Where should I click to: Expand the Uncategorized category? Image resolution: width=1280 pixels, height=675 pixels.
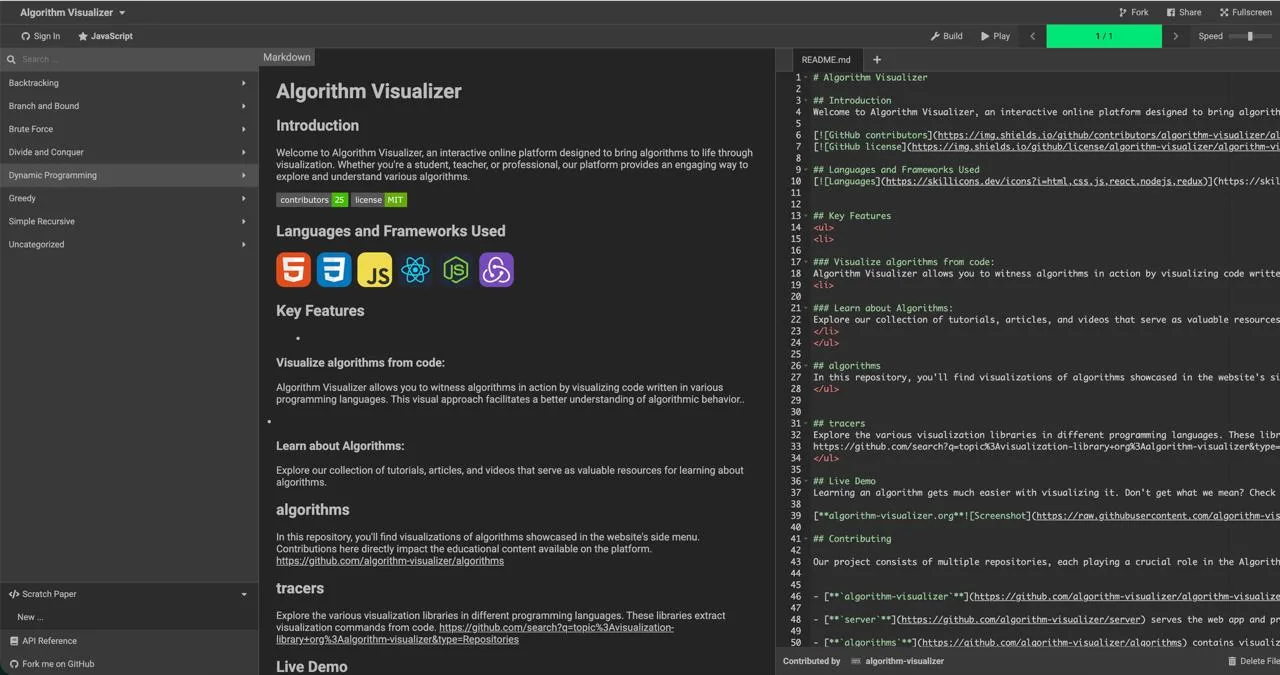[x=129, y=244]
